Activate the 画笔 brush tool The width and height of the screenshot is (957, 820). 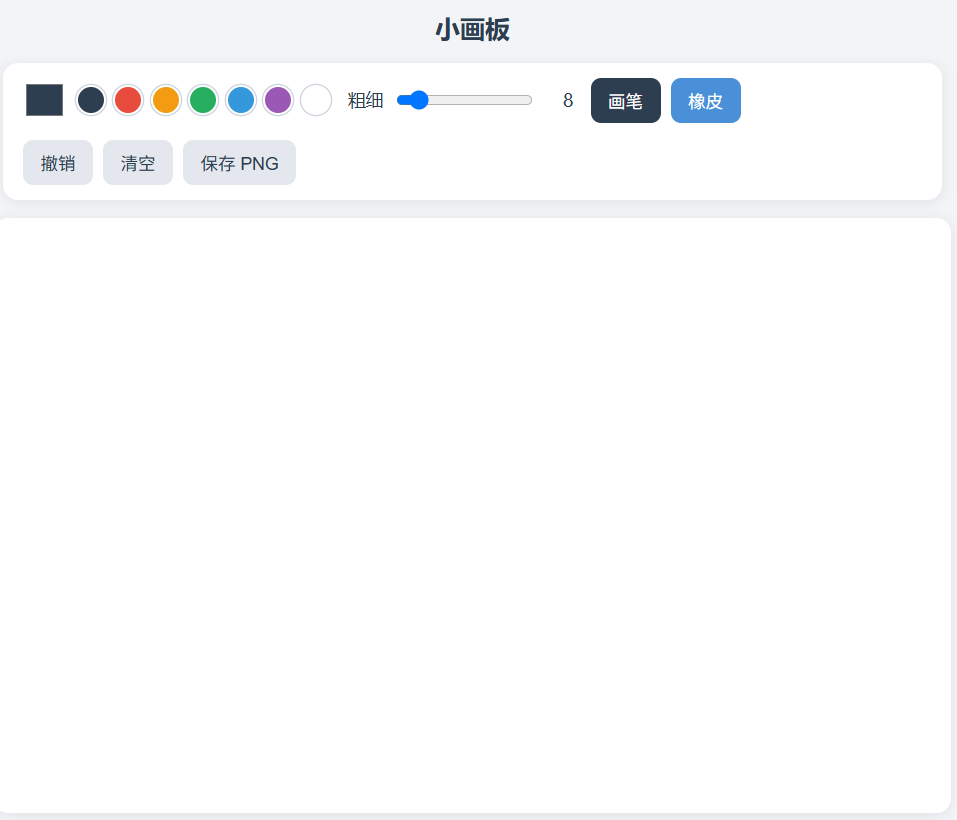(626, 101)
